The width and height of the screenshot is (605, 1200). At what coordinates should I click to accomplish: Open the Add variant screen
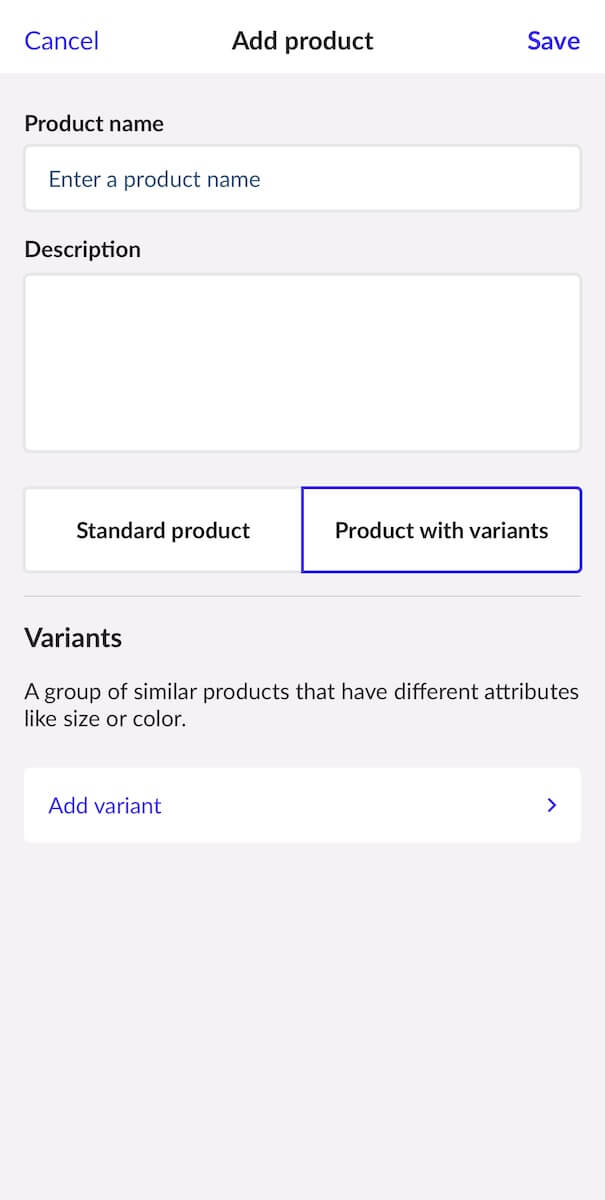300,805
